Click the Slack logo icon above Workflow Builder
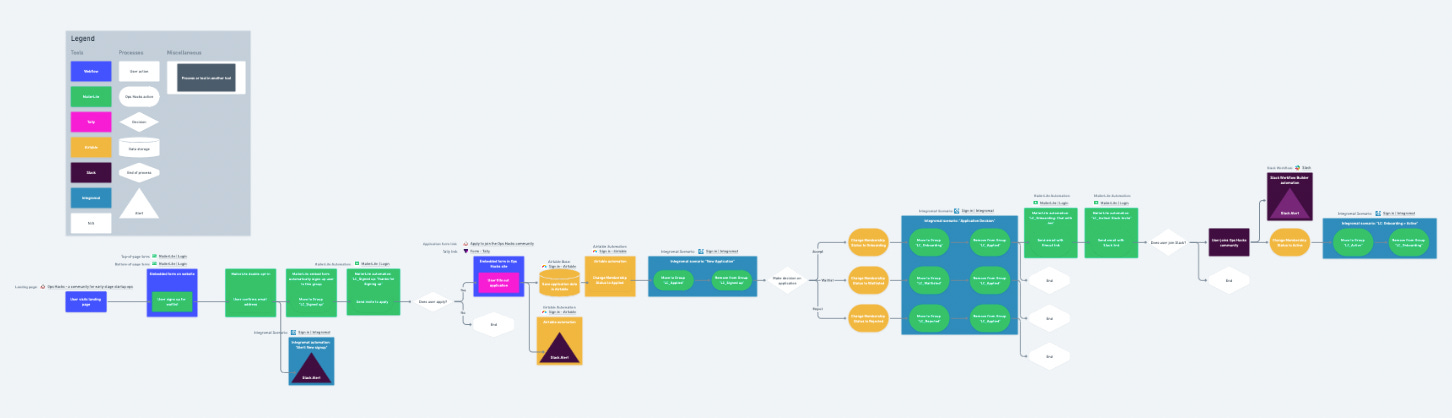 tap(1298, 167)
